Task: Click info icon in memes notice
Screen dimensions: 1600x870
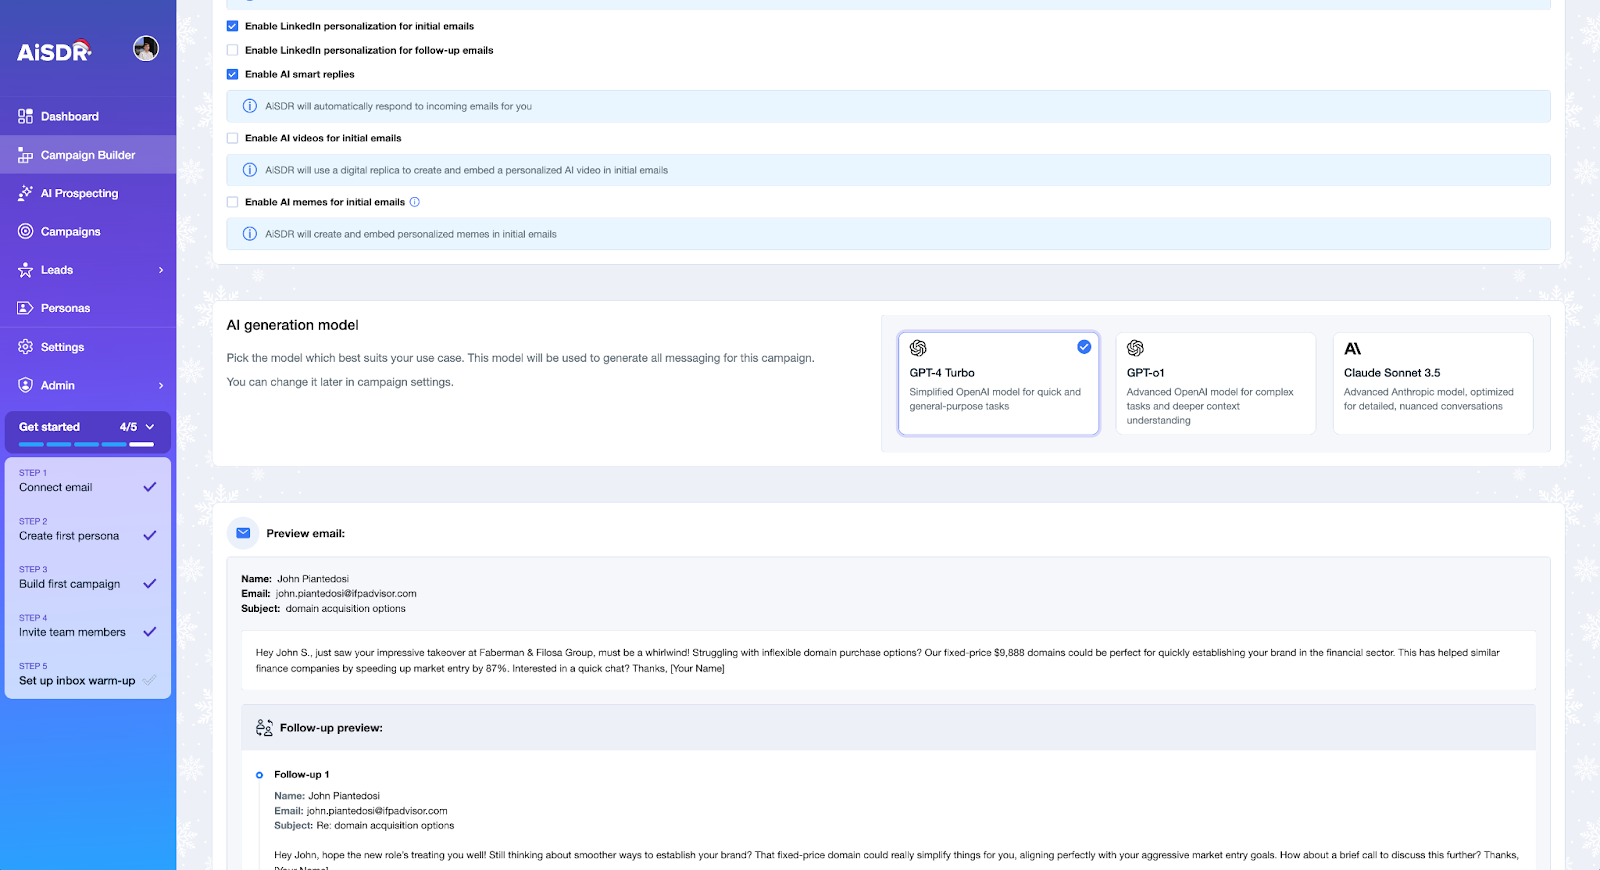Action: [x=250, y=234]
